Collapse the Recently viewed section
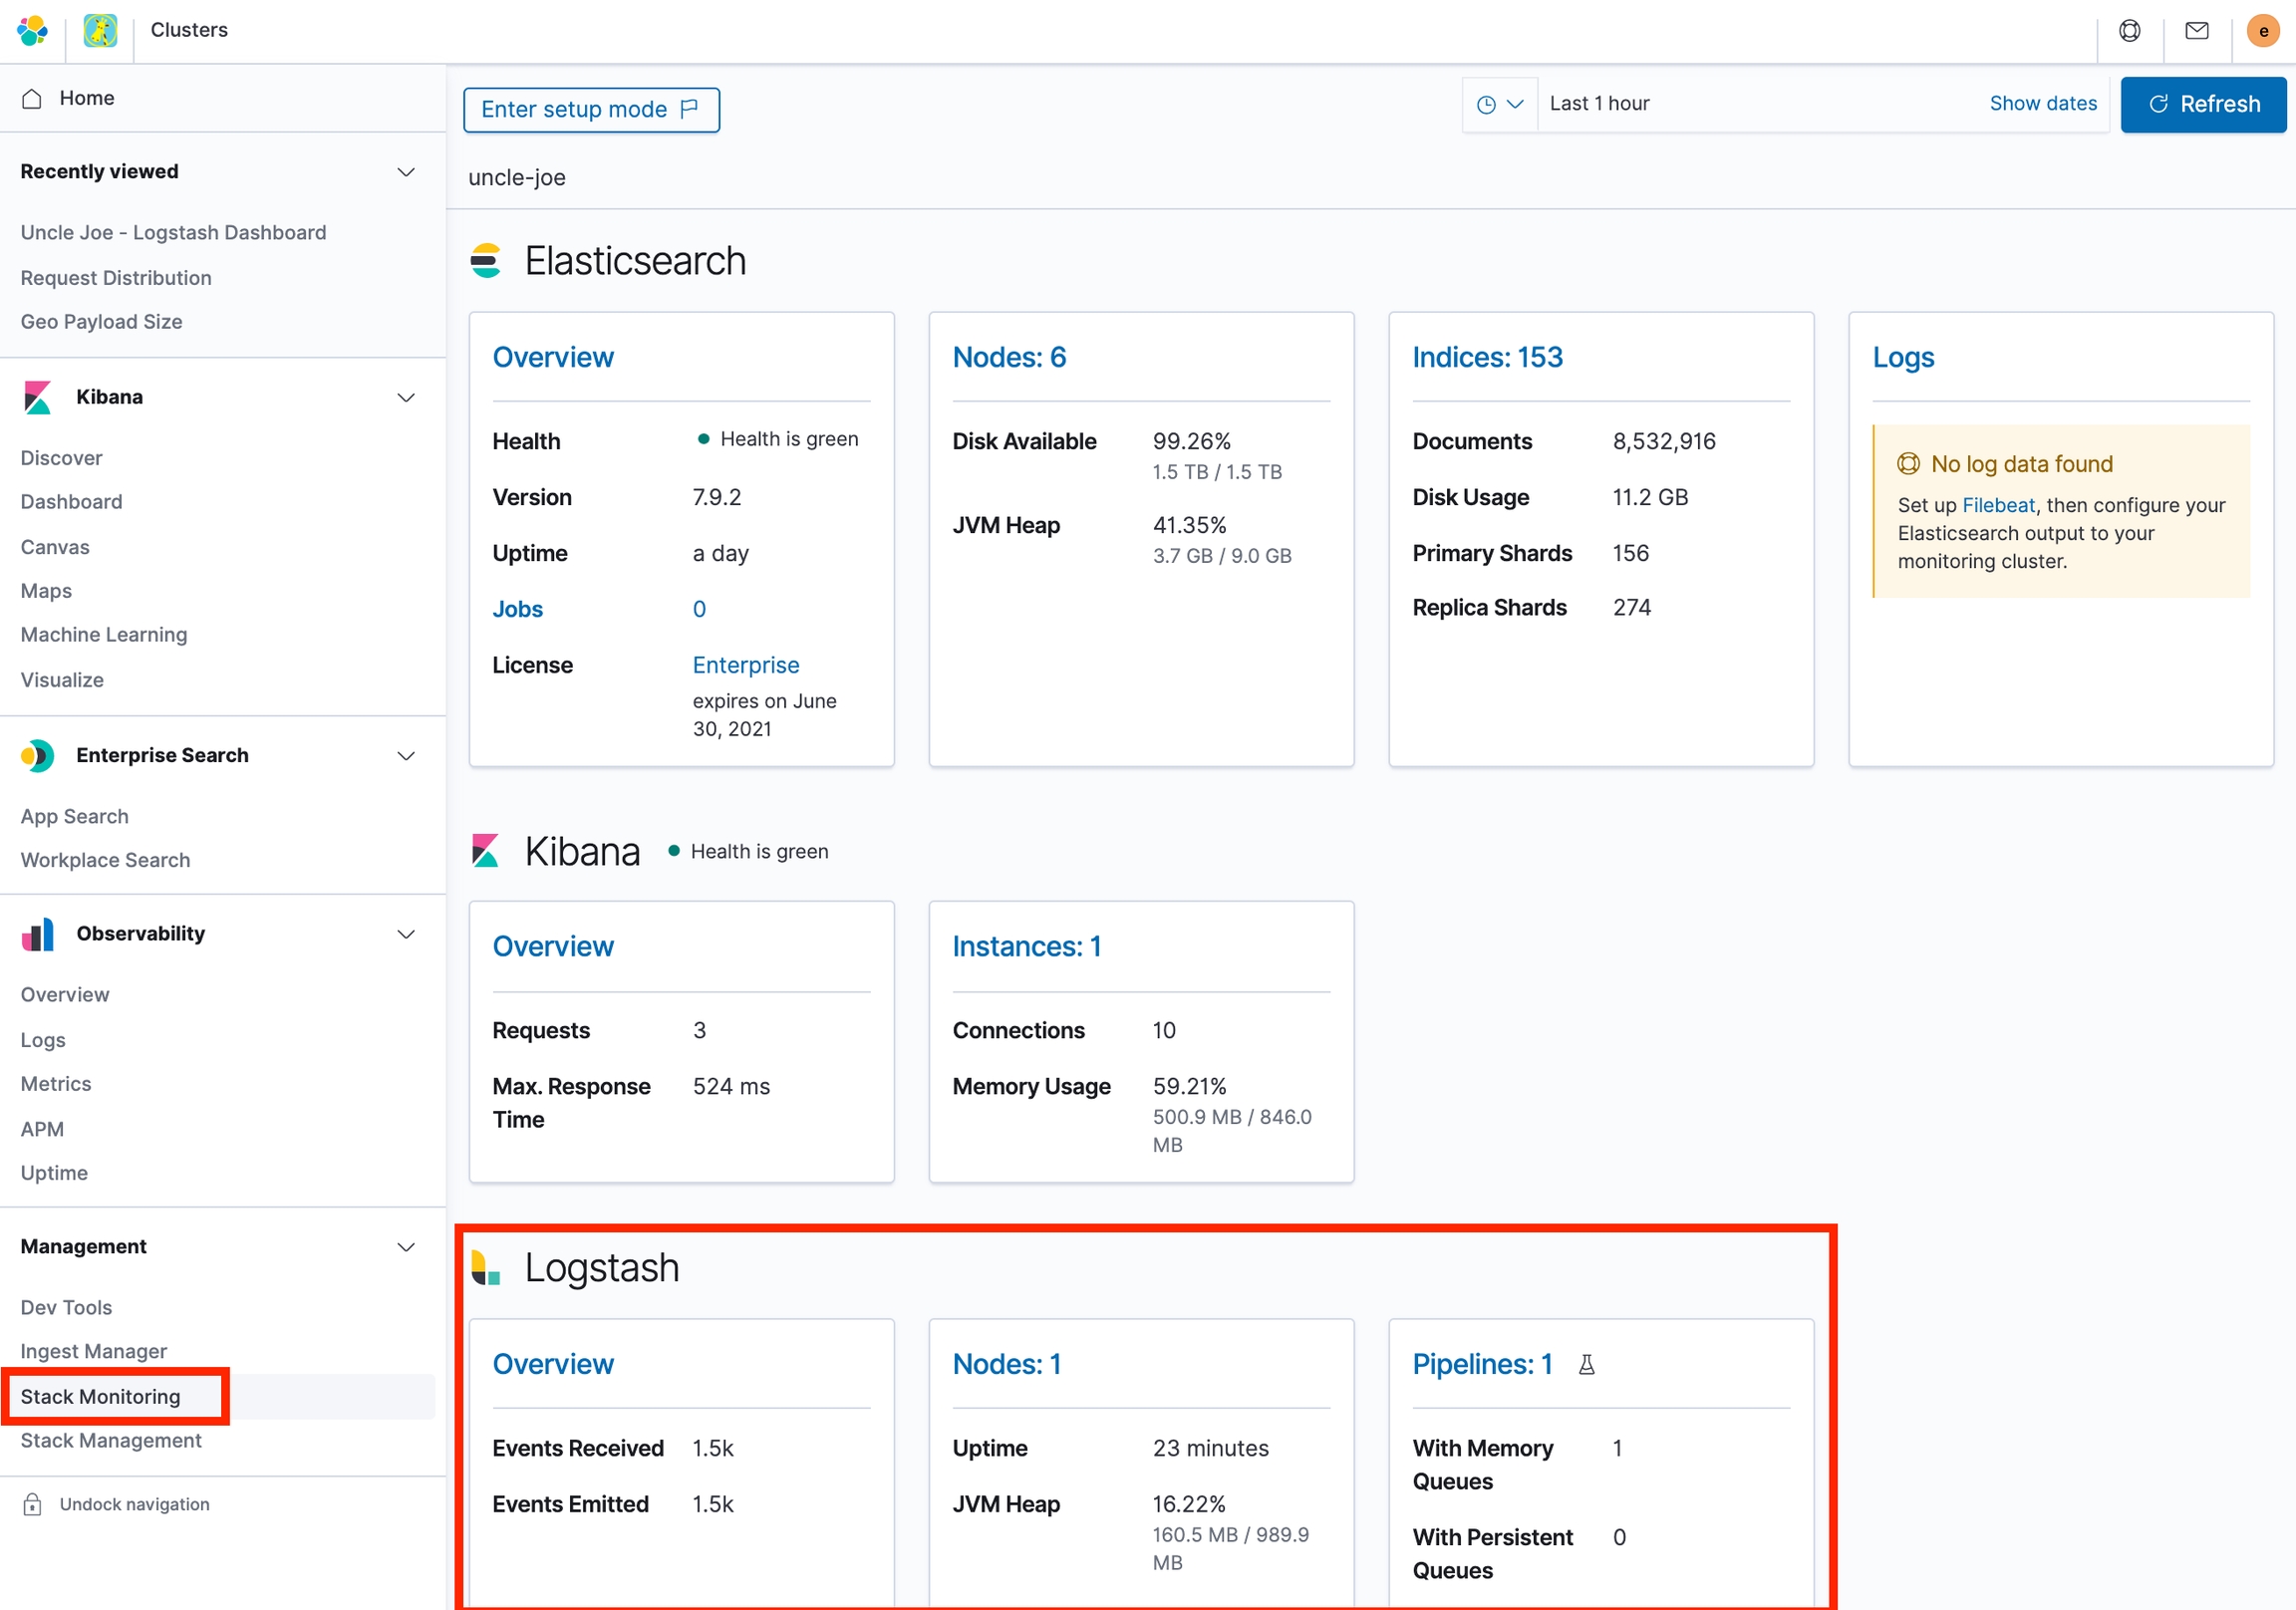Viewport: 2296px width, 1610px height. click(406, 172)
